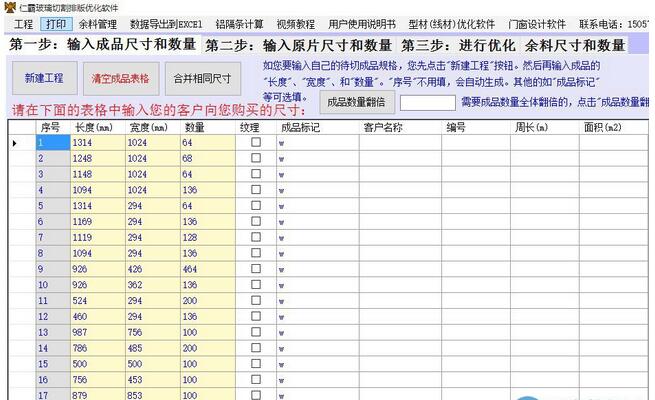Open the 打印 menu
This screenshot has height=400, width=655.
click(x=56, y=24)
